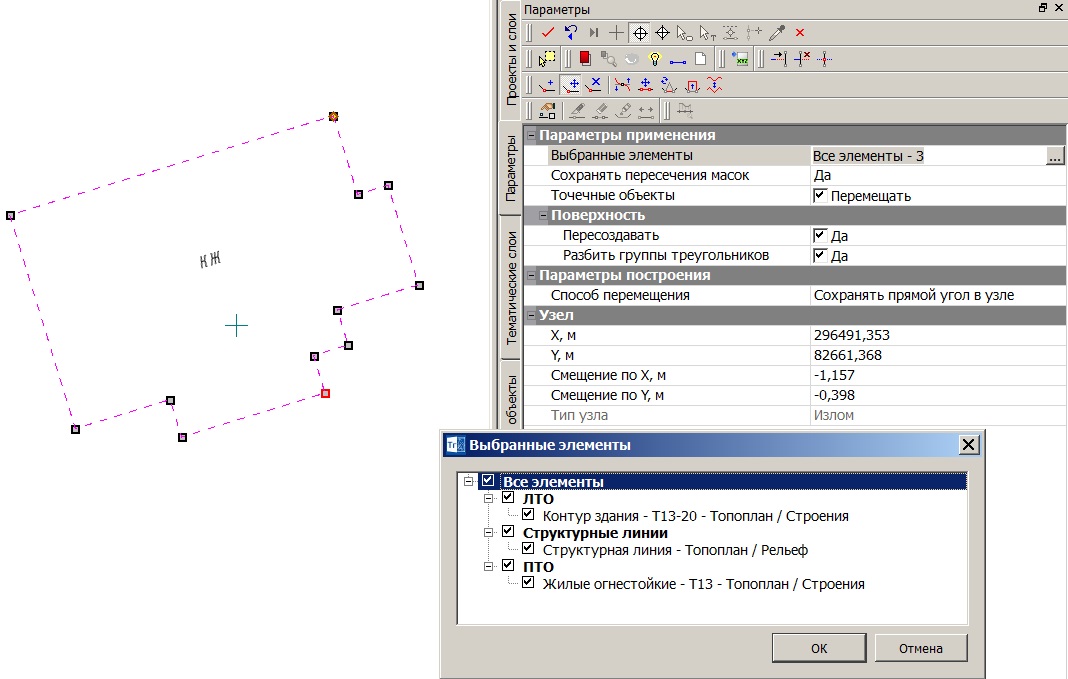Image resolution: width=1068 pixels, height=679 pixels.
Task: Collapse the 'Структурные линии' tree node
Action: pos(489,533)
